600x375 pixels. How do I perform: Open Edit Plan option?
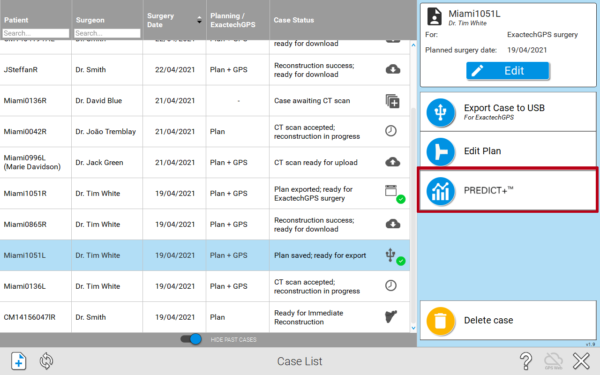coord(508,151)
